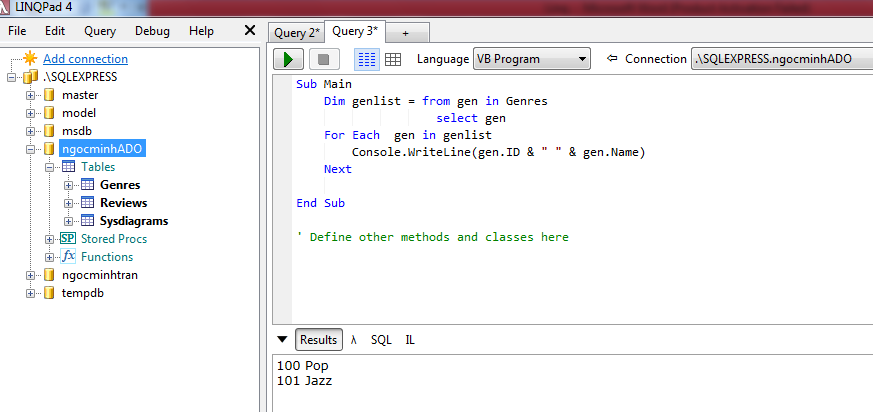
Task: Collapse the .\SQLEXPRESS server node
Action: (12, 77)
